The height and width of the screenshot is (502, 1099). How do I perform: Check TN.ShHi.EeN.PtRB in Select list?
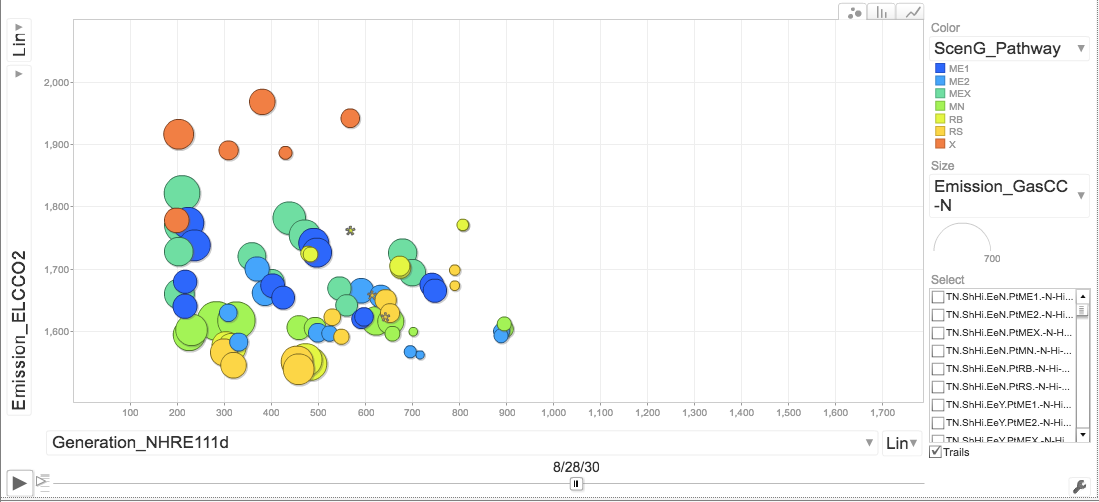click(x=938, y=369)
